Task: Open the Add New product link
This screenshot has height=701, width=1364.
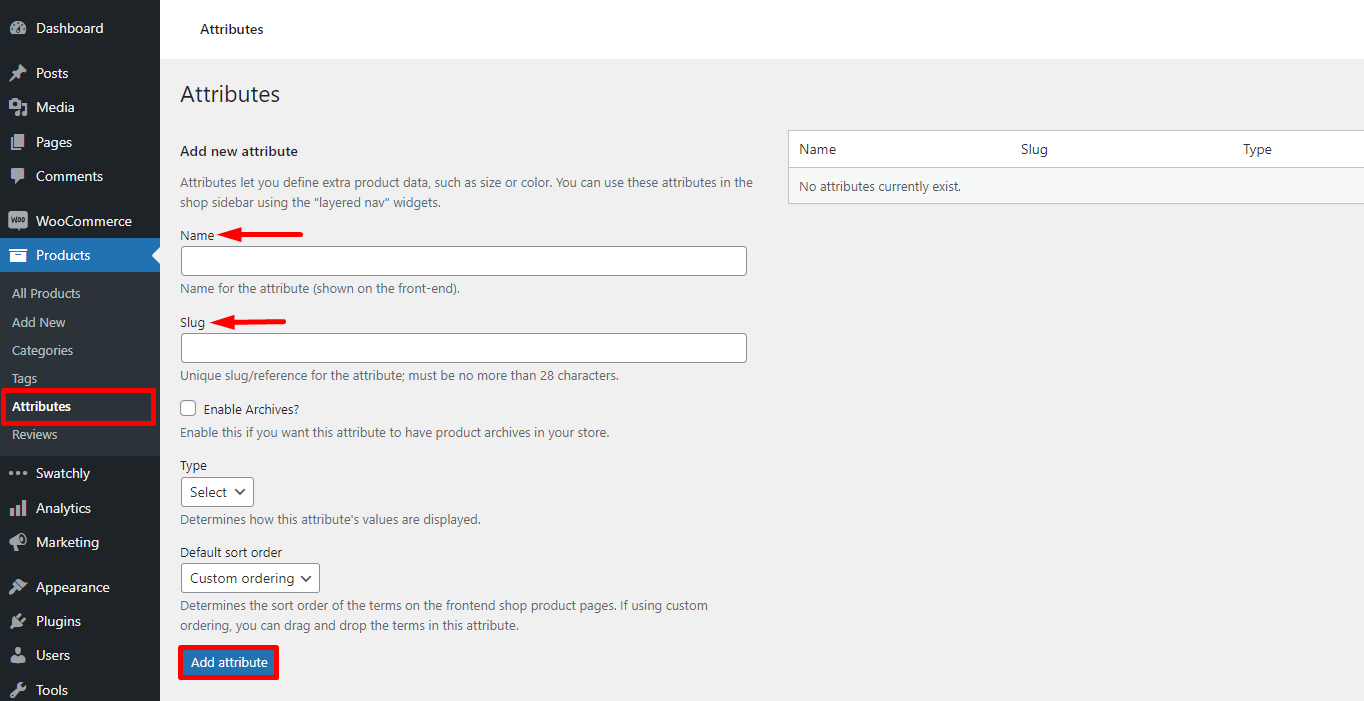Action: pyautogui.click(x=39, y=322)
